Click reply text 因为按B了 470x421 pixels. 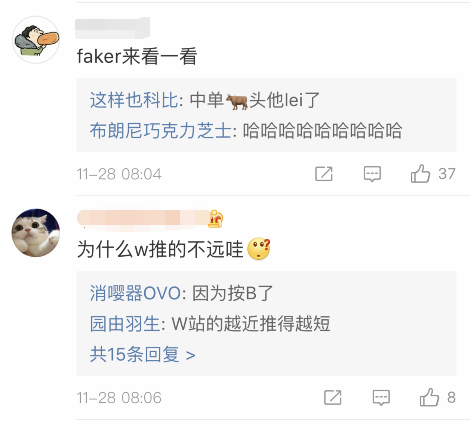point(233,293)
